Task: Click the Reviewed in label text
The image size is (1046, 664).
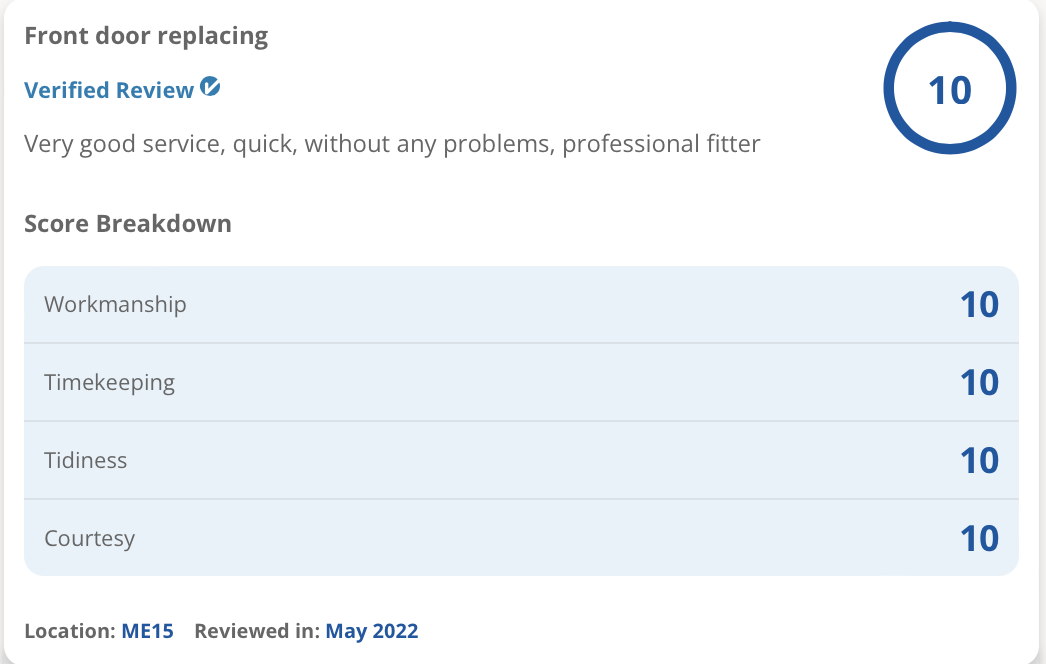Action: pyautogui.click(x=257, y=631)
